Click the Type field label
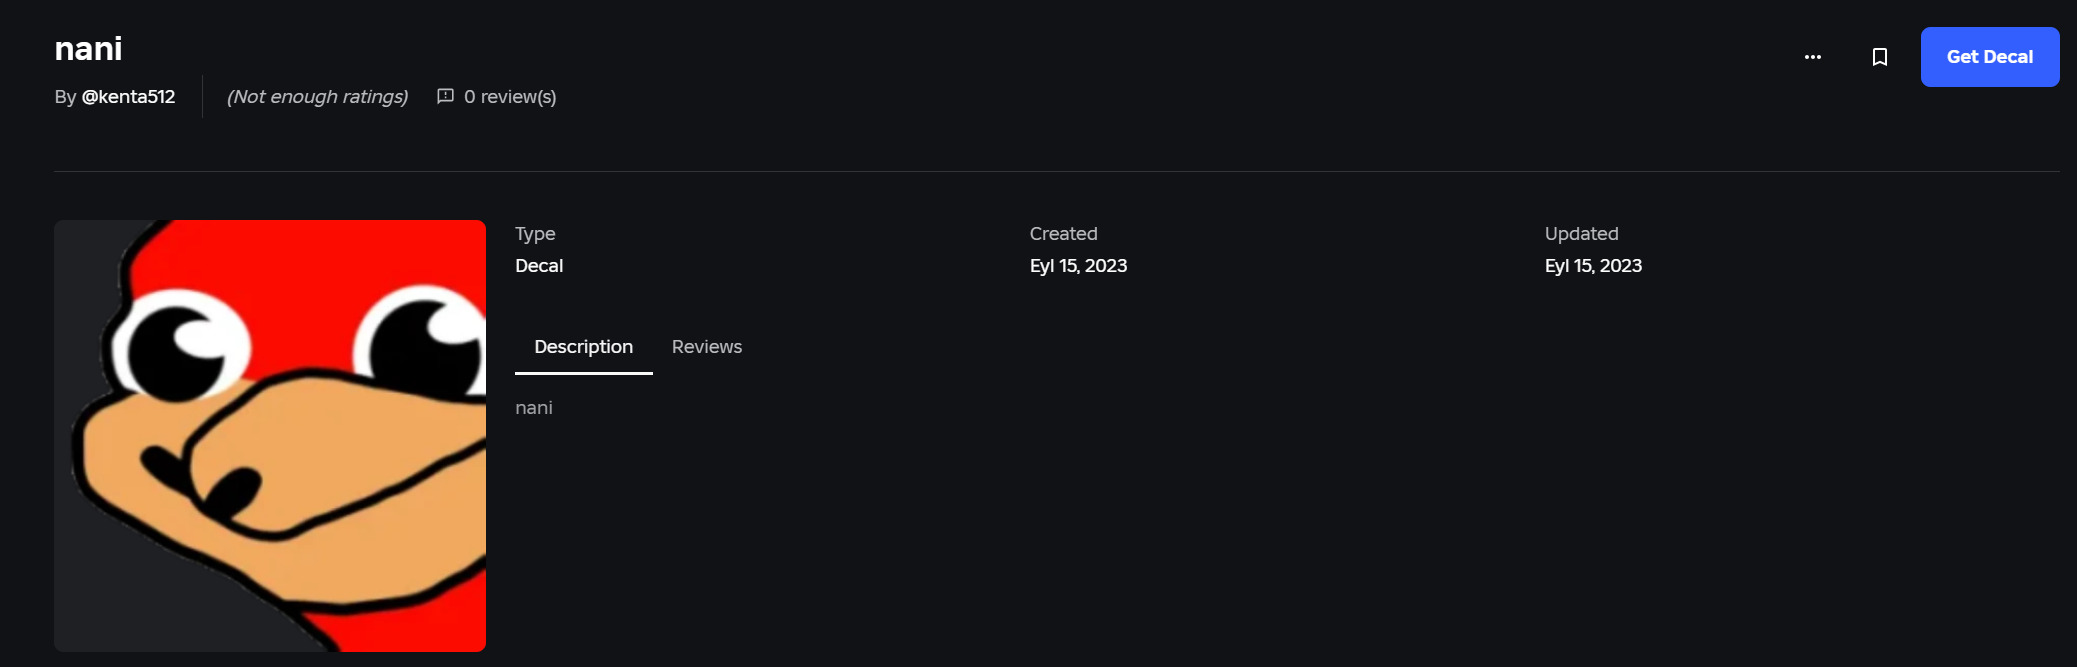This screenshot has width=2077, height=667. [535, 234]
